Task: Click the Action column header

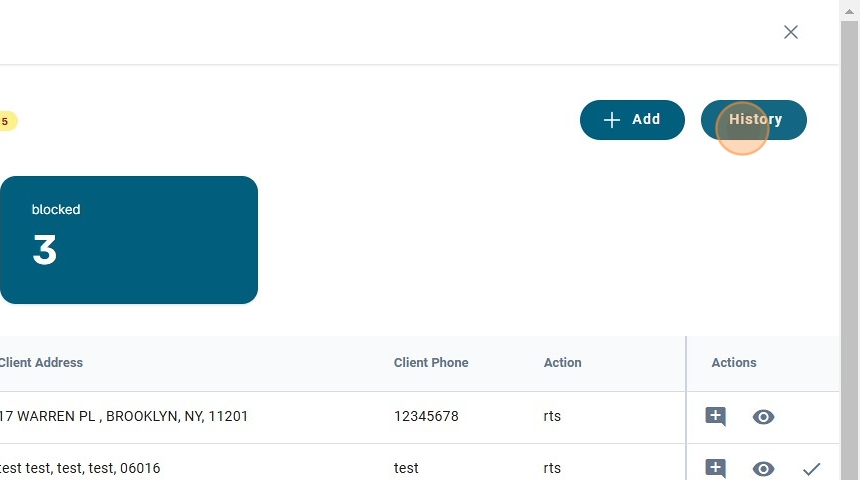Action: point(562,363)
